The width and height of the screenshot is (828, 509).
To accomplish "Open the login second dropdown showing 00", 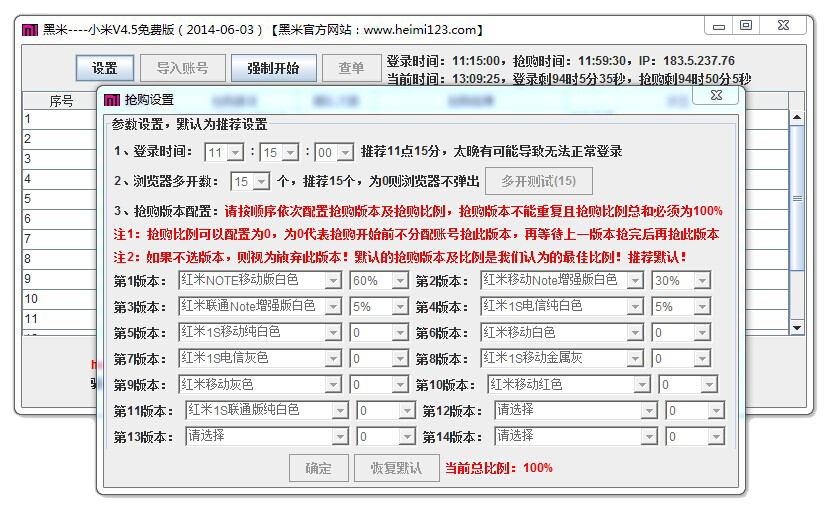I will tap(334, 153).
